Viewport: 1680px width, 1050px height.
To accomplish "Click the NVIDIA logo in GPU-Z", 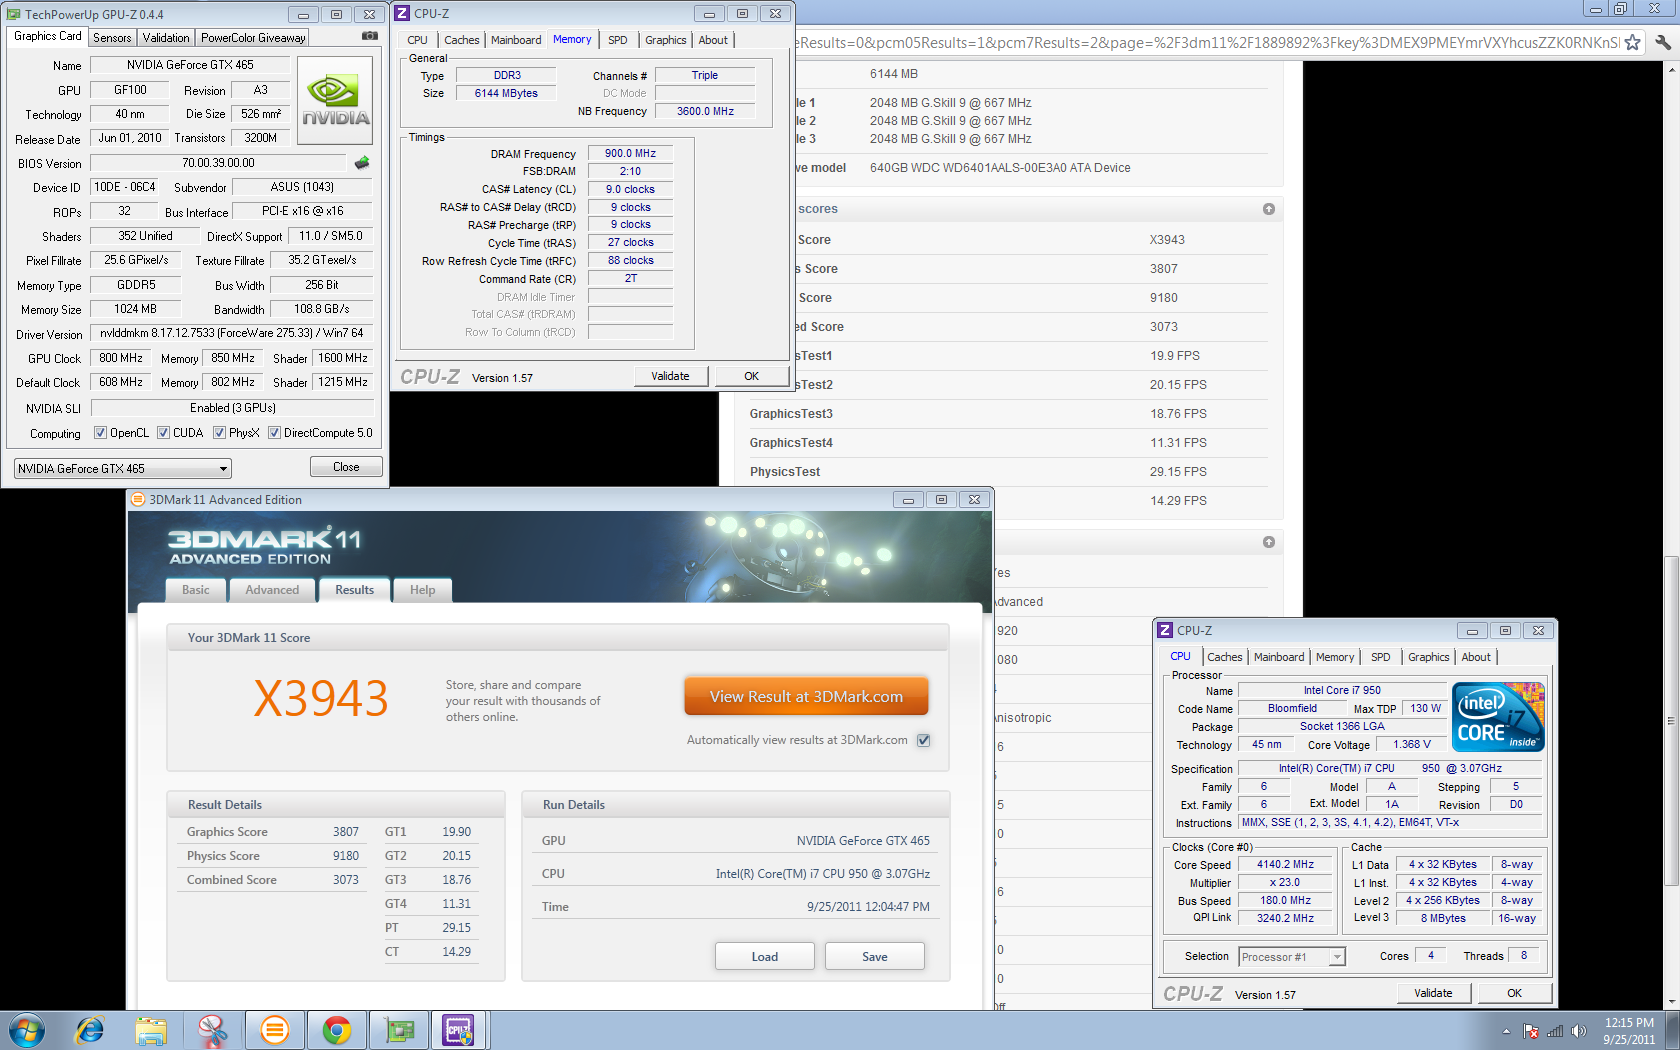I will pyautogui.click(x=336, y=101).
